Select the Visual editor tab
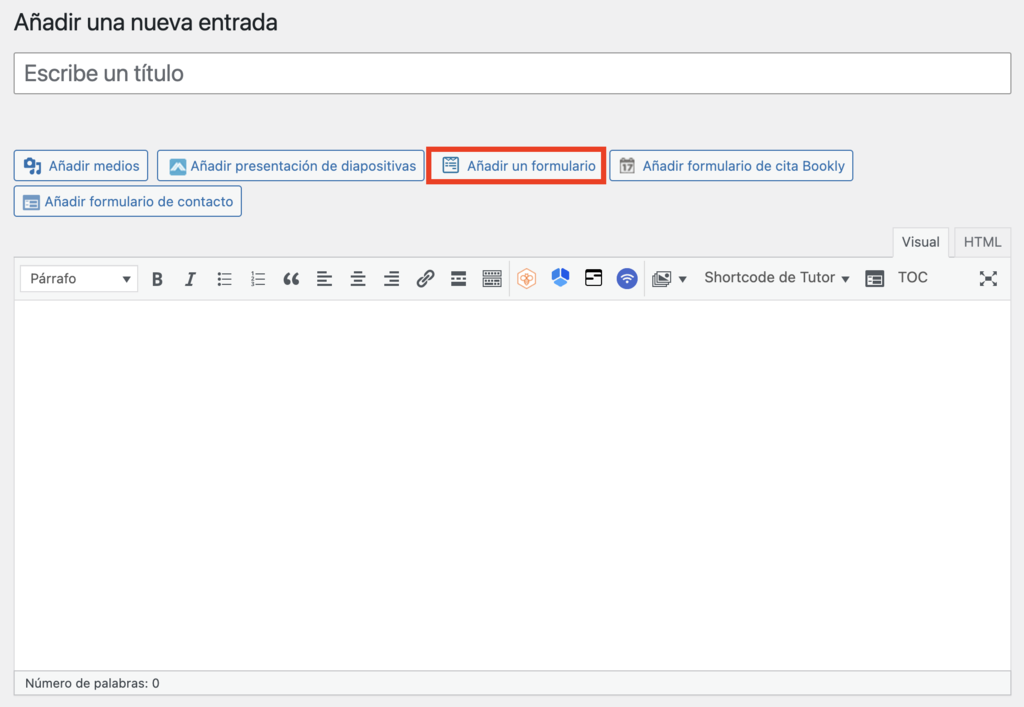1024x707 pixels. 920,242
